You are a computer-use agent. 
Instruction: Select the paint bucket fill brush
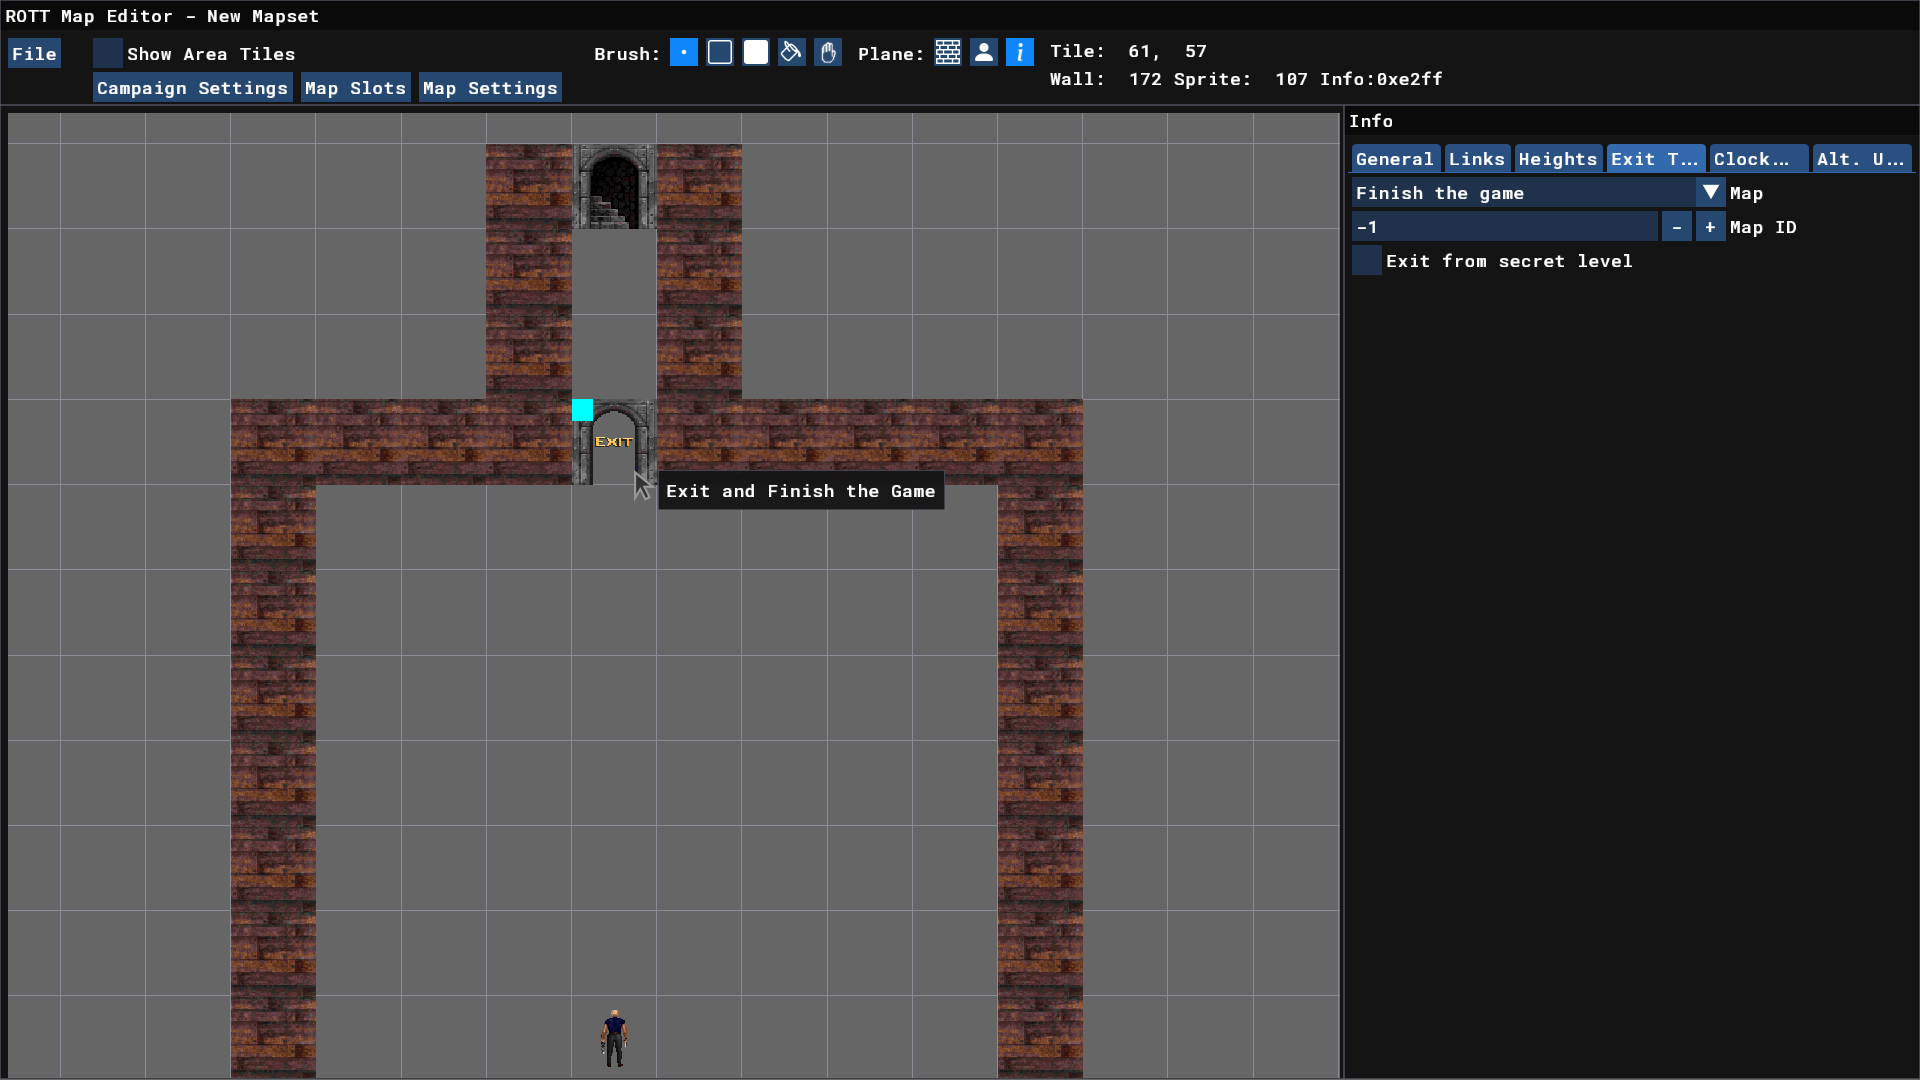[x=792, y=53]
